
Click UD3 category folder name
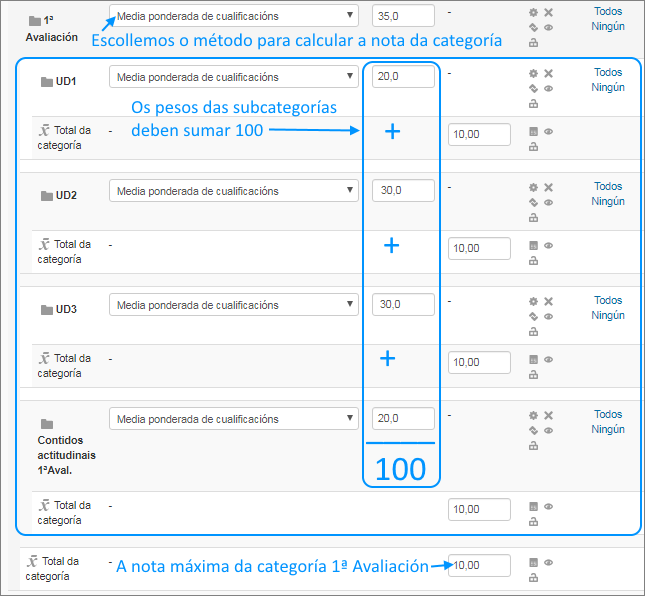pyautogui.click(x=66, y=309)
